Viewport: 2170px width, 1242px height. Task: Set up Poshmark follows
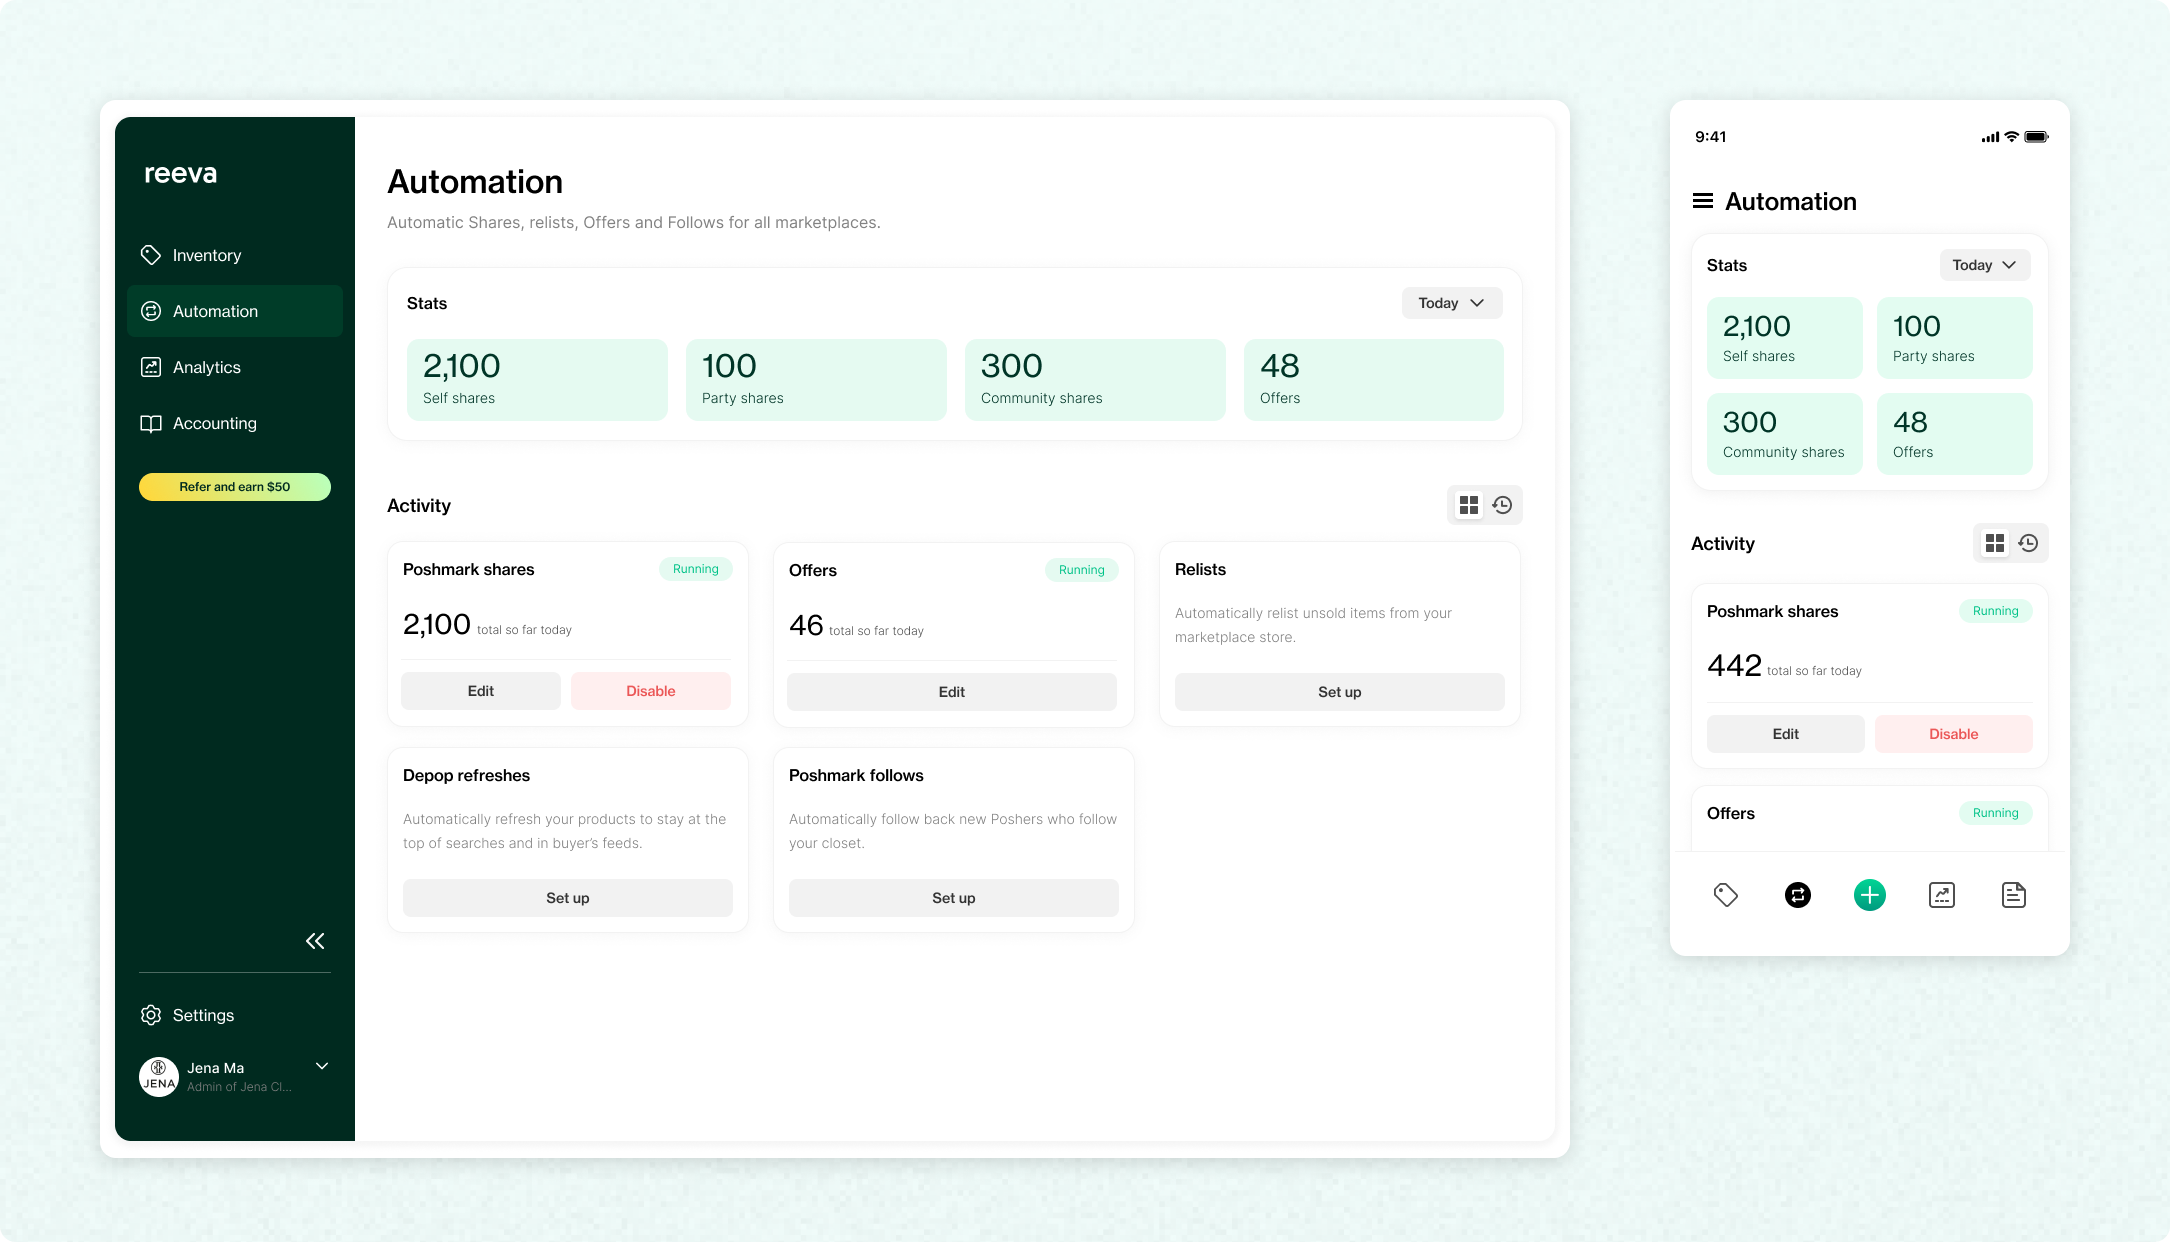tap(954, 898)
